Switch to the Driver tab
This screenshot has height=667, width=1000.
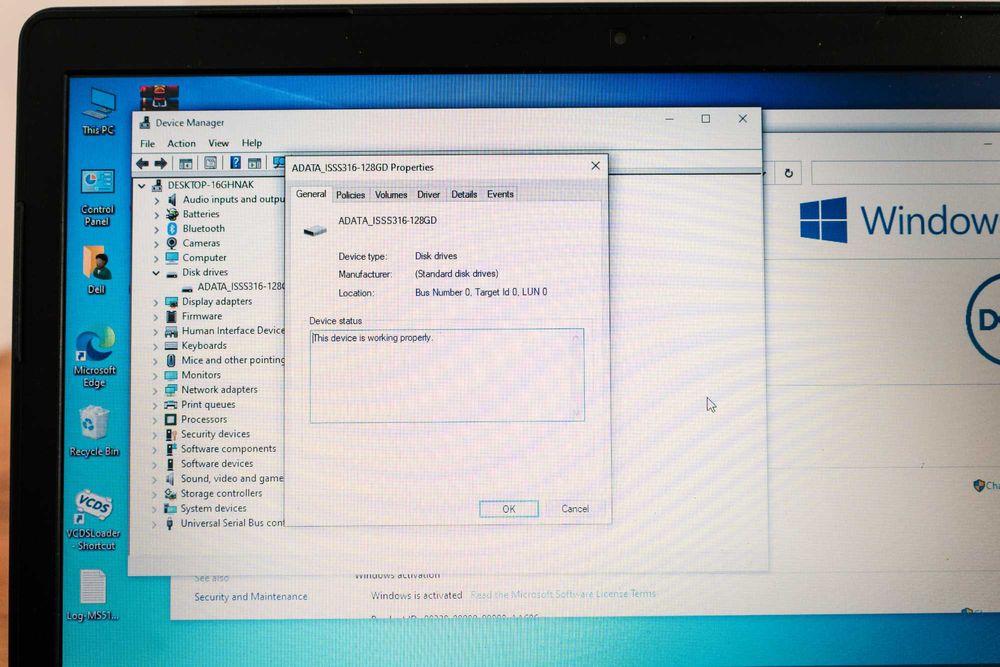(x=429, y=194)
